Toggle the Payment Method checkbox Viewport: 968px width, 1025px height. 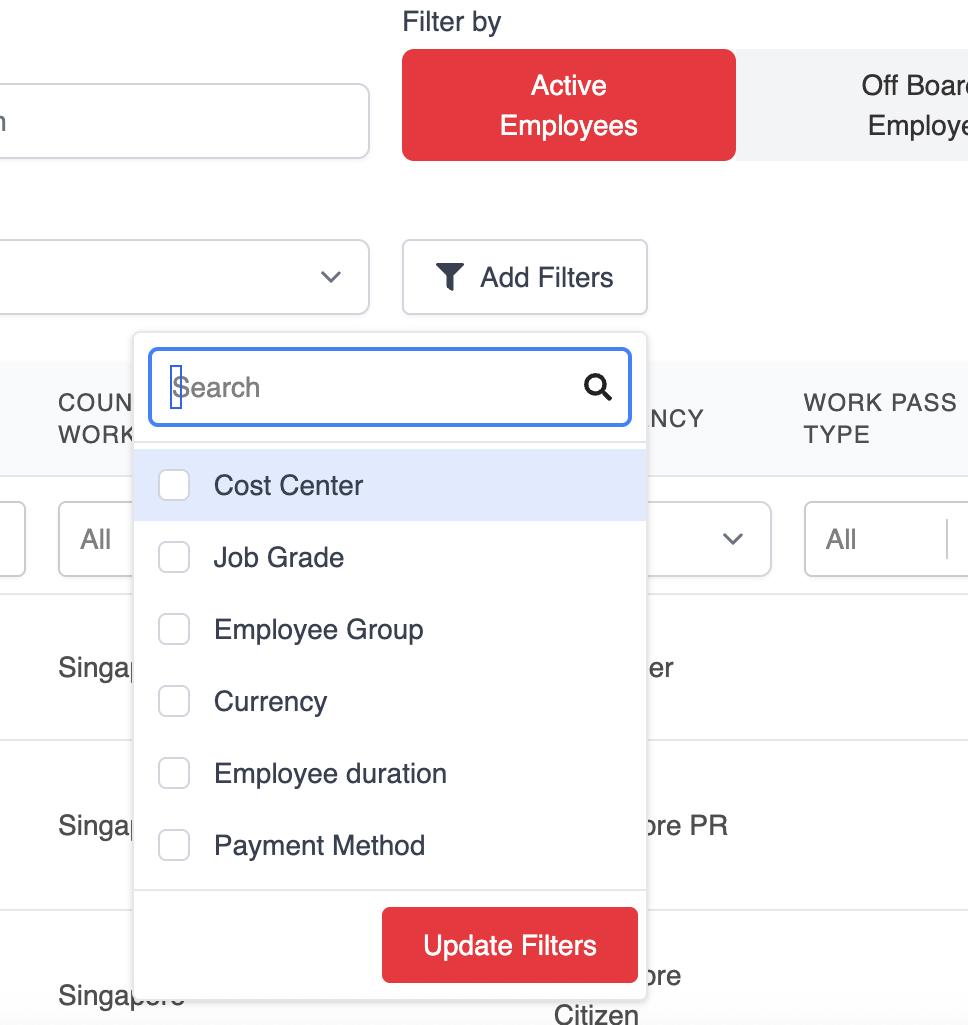tap(174, 845)
